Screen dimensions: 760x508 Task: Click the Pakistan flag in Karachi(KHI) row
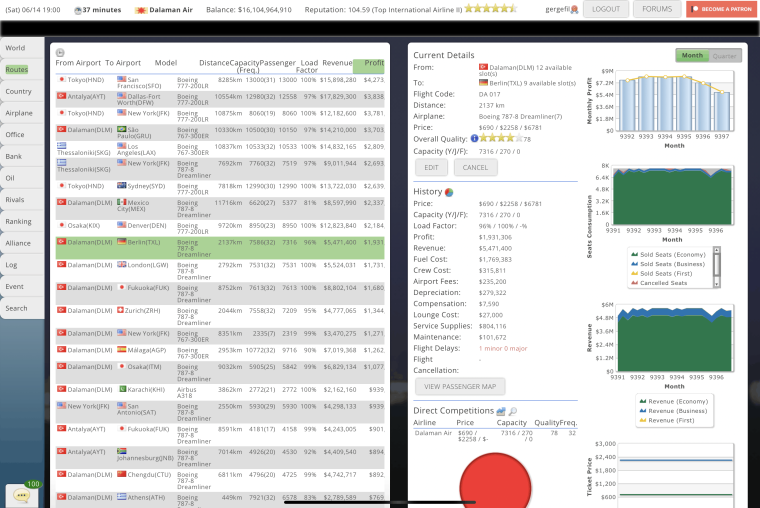coord(123,389)
